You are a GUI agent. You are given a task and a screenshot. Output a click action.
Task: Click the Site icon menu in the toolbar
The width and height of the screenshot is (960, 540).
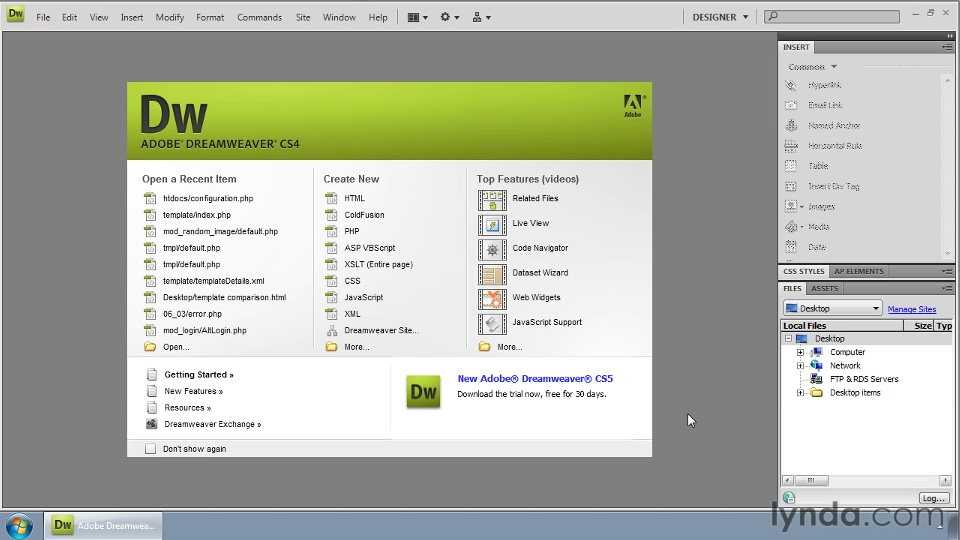[481, 17]
